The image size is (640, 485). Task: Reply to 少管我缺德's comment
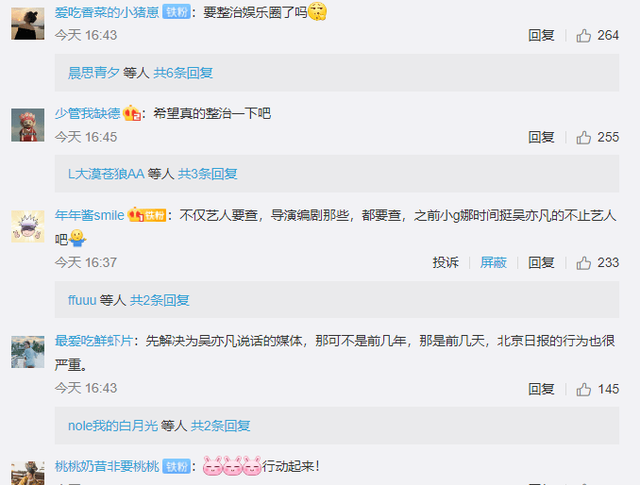(x=541, y=137)
